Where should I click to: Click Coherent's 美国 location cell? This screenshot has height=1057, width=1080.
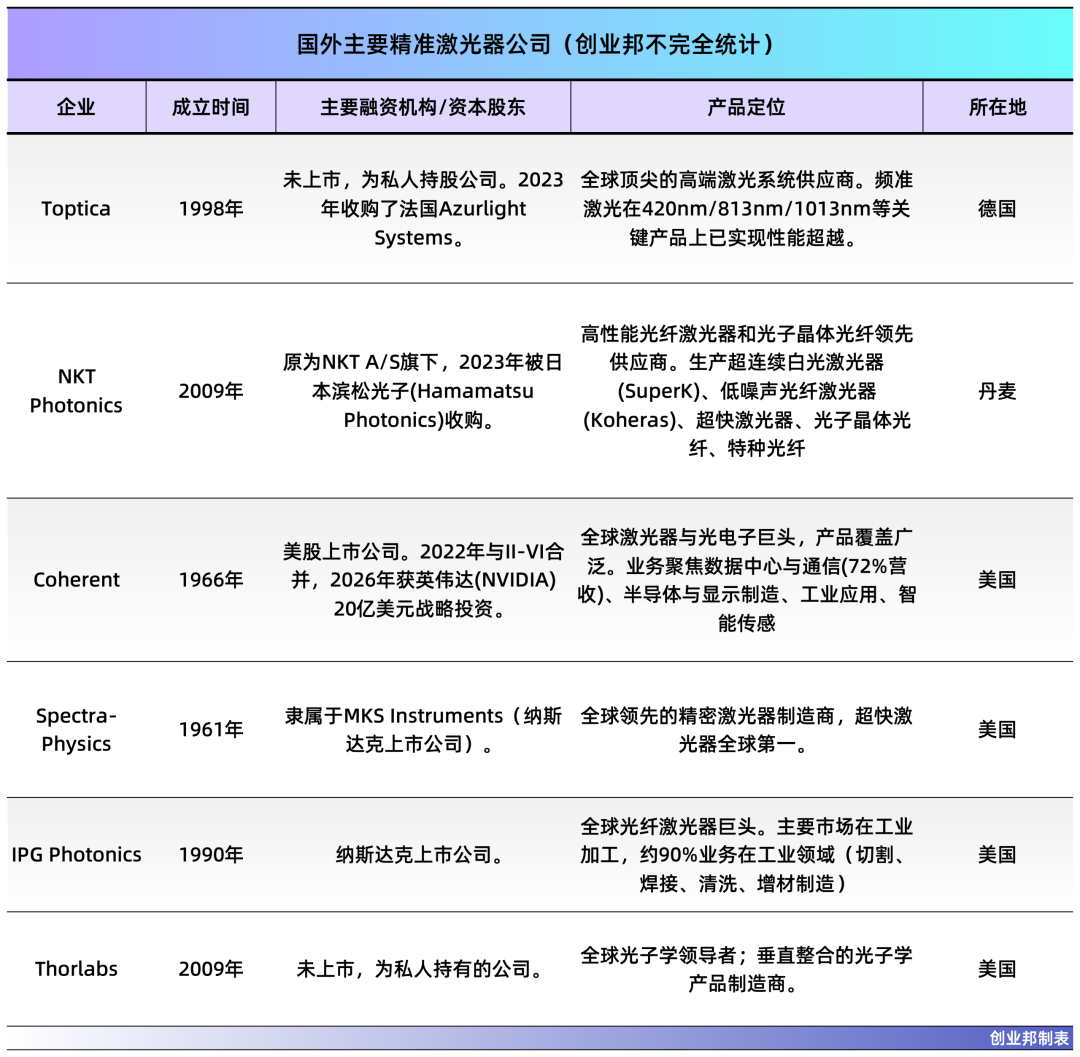997,580
